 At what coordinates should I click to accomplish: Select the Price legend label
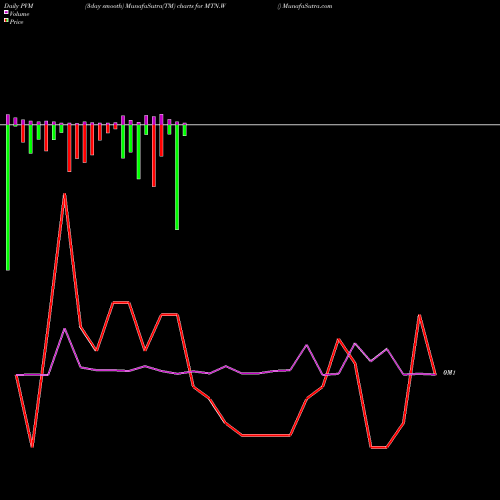(16, 22)
